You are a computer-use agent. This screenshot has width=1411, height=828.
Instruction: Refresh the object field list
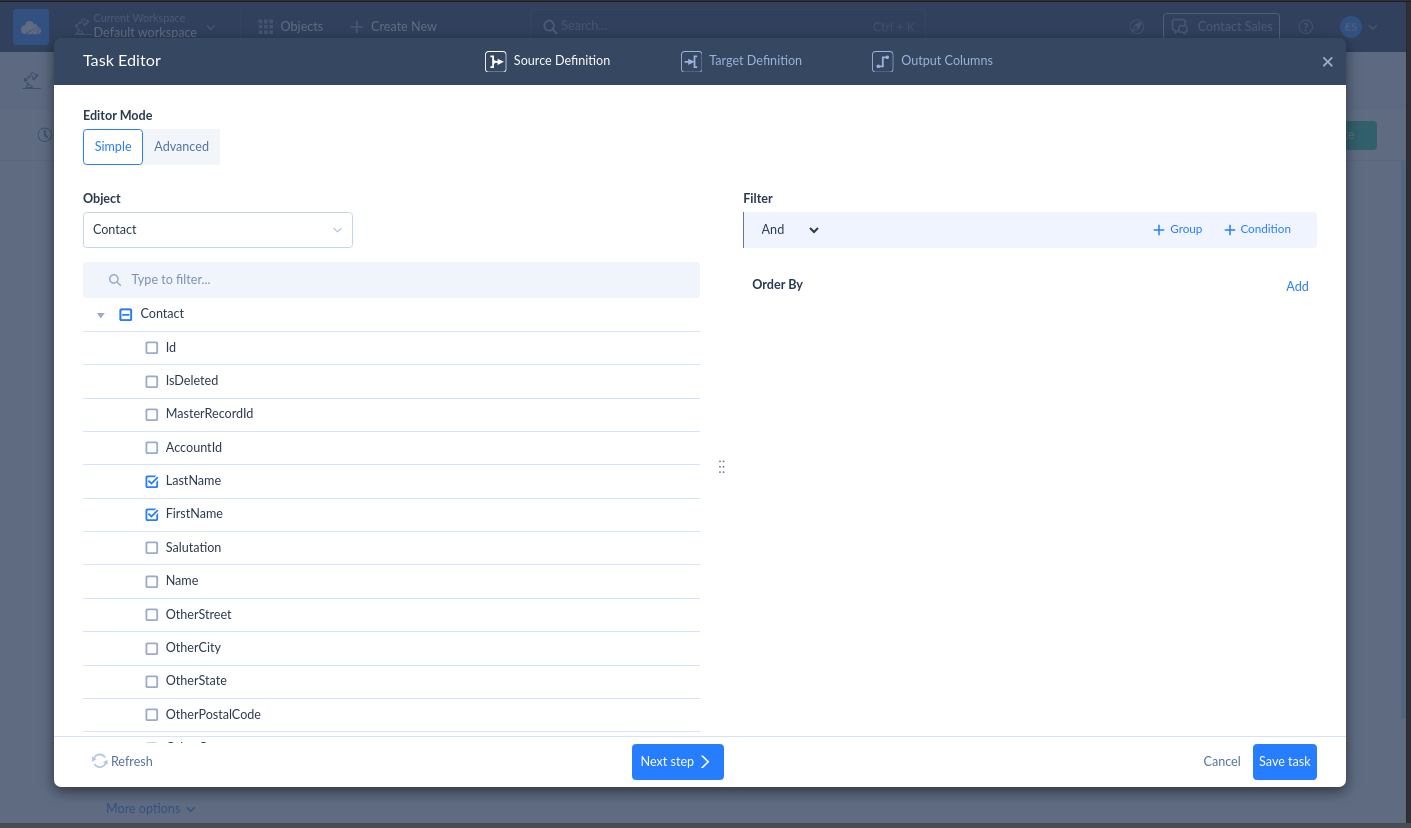coord(121,761)
